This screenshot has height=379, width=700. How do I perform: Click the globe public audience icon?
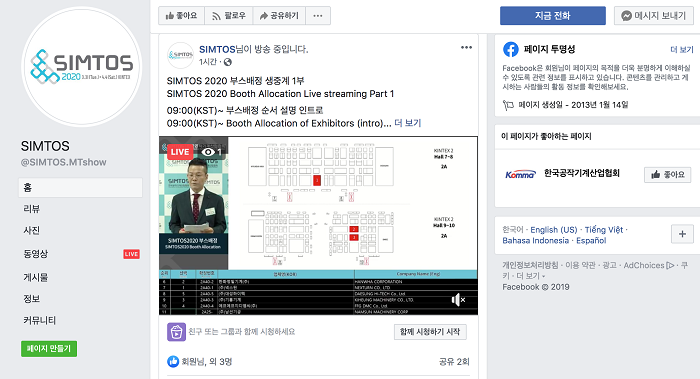point(228,62)
